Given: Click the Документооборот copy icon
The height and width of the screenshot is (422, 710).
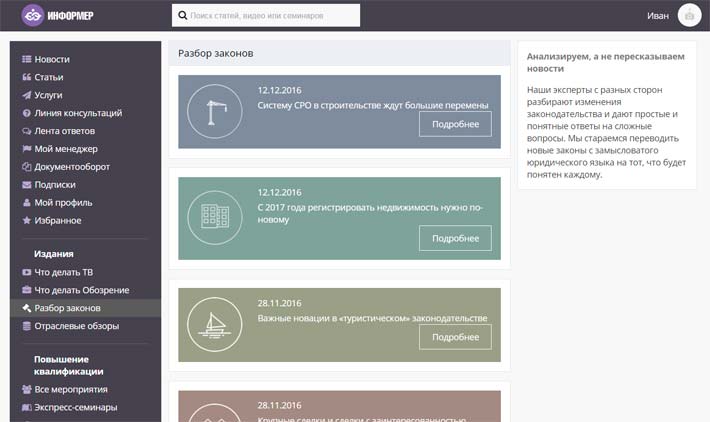Looking at the screenshot, I should 27,167.
